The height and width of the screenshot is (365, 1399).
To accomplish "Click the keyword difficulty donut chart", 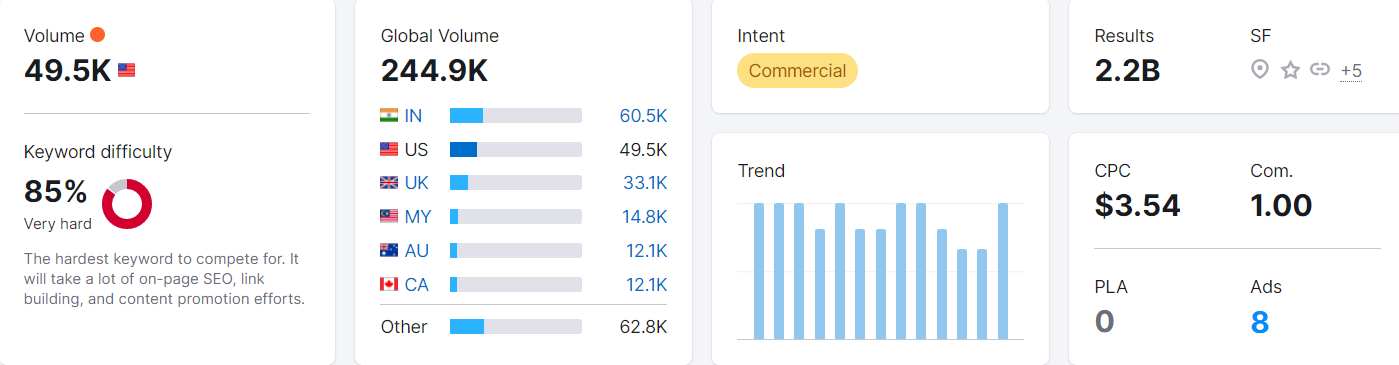I will (x=127, y=204).
